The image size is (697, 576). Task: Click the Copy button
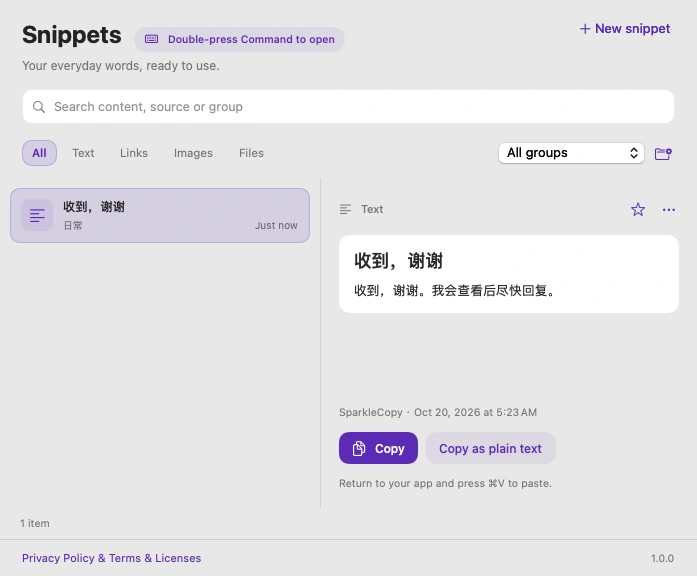tap(378, 448)
